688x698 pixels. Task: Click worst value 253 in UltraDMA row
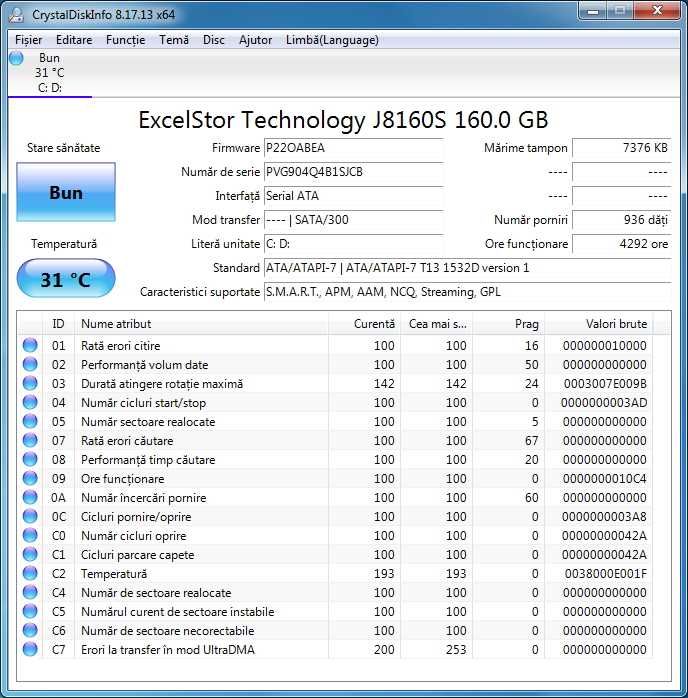[x=456, y=649]
